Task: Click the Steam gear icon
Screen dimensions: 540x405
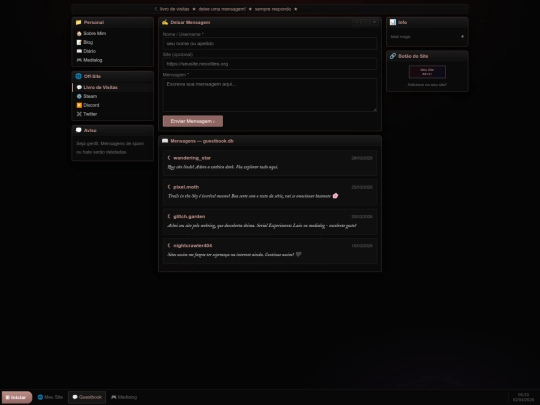Action: click(79, 96)
